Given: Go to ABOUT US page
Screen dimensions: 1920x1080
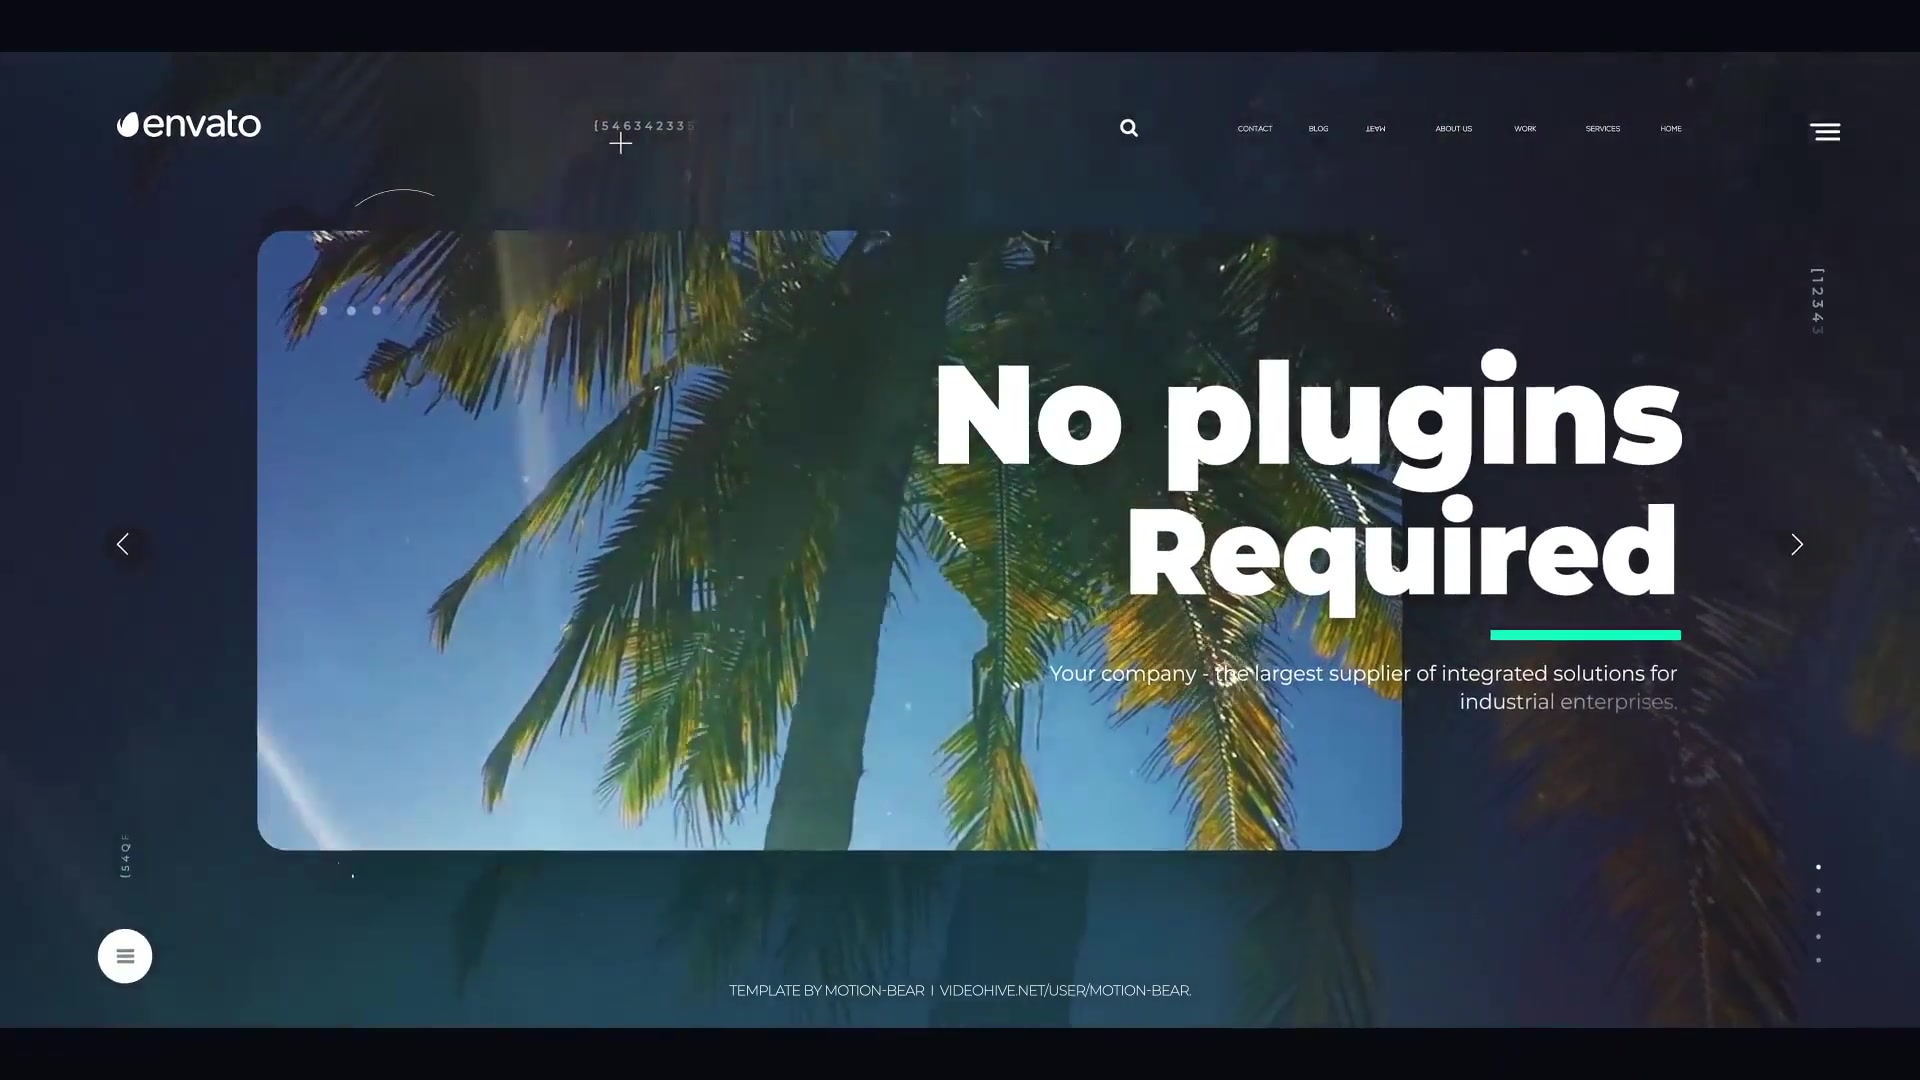Looking at the screenshot, I should [1454, 129].
